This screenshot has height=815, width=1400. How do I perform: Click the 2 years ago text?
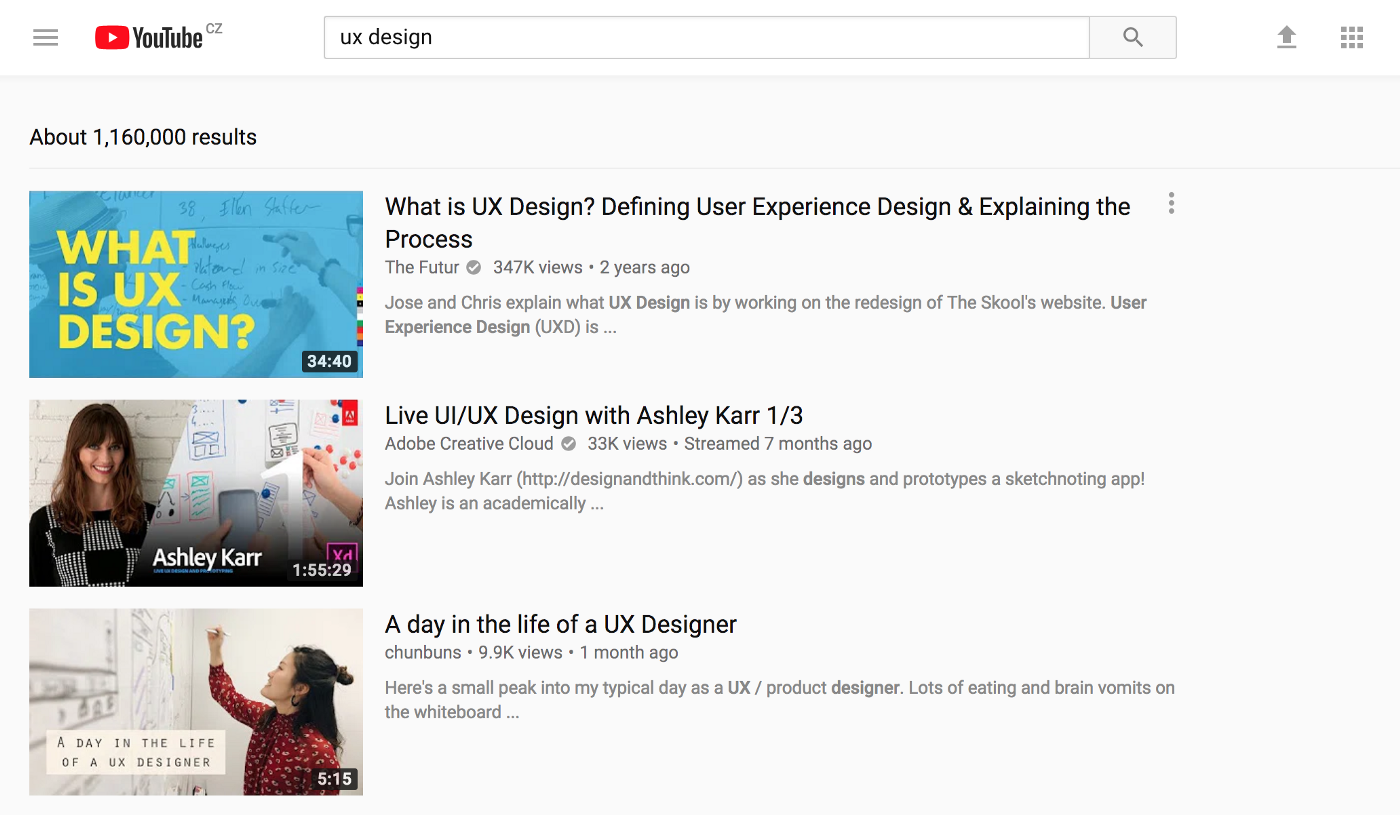pyautogui.click(x=645, y=268)
